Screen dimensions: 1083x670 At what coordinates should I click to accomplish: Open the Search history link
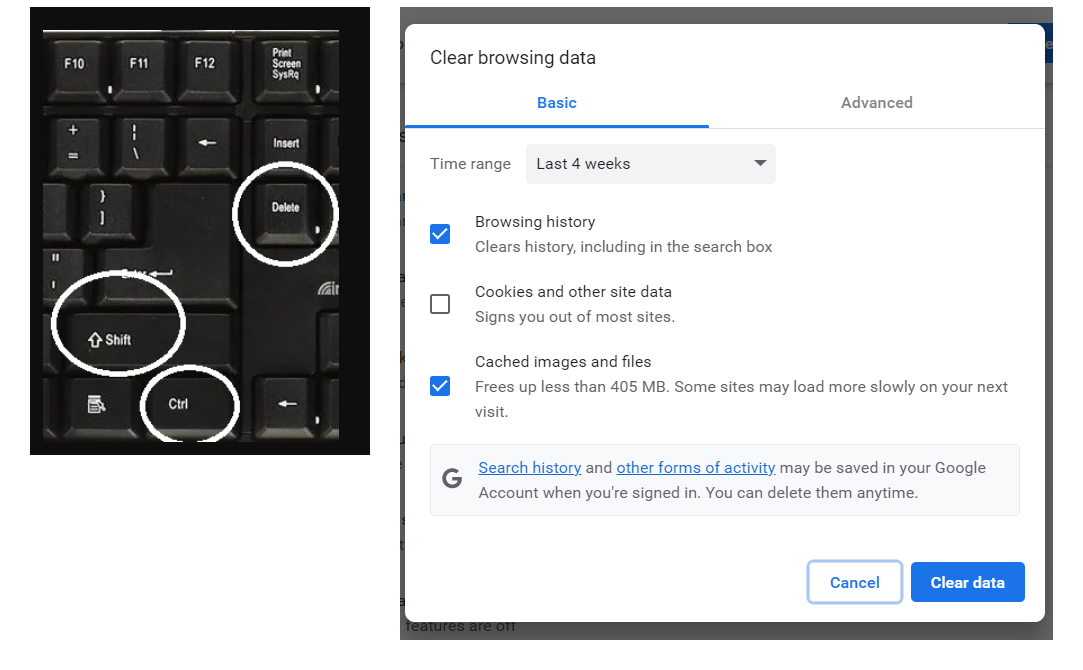click(529, 468)
